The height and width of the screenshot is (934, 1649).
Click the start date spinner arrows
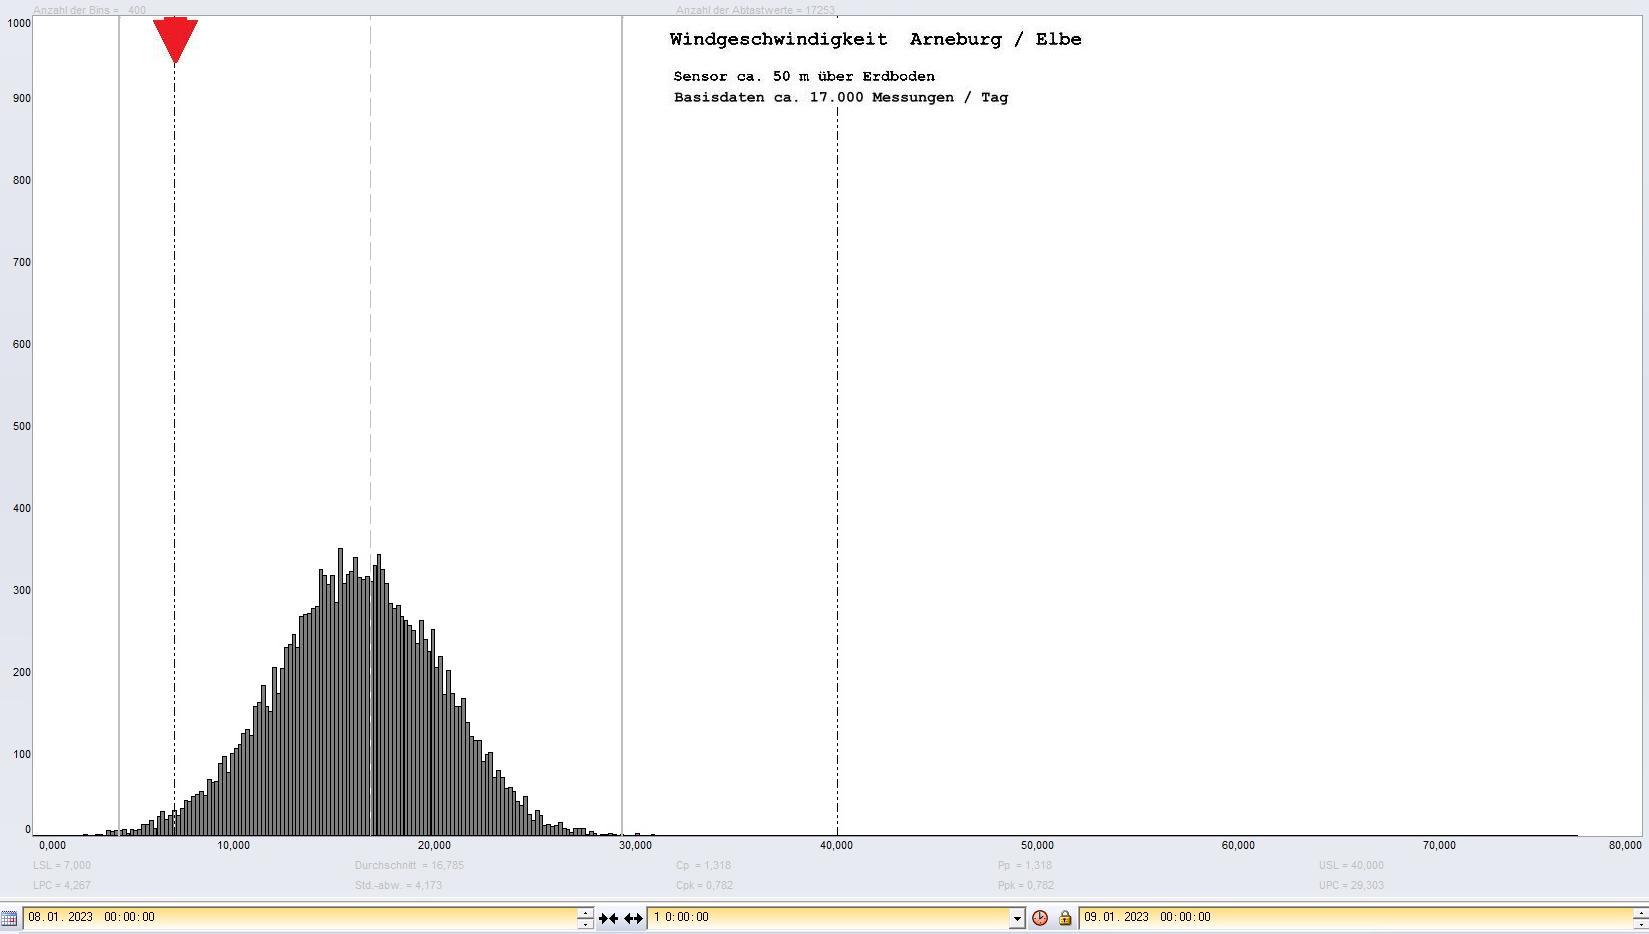coord(585,918)
